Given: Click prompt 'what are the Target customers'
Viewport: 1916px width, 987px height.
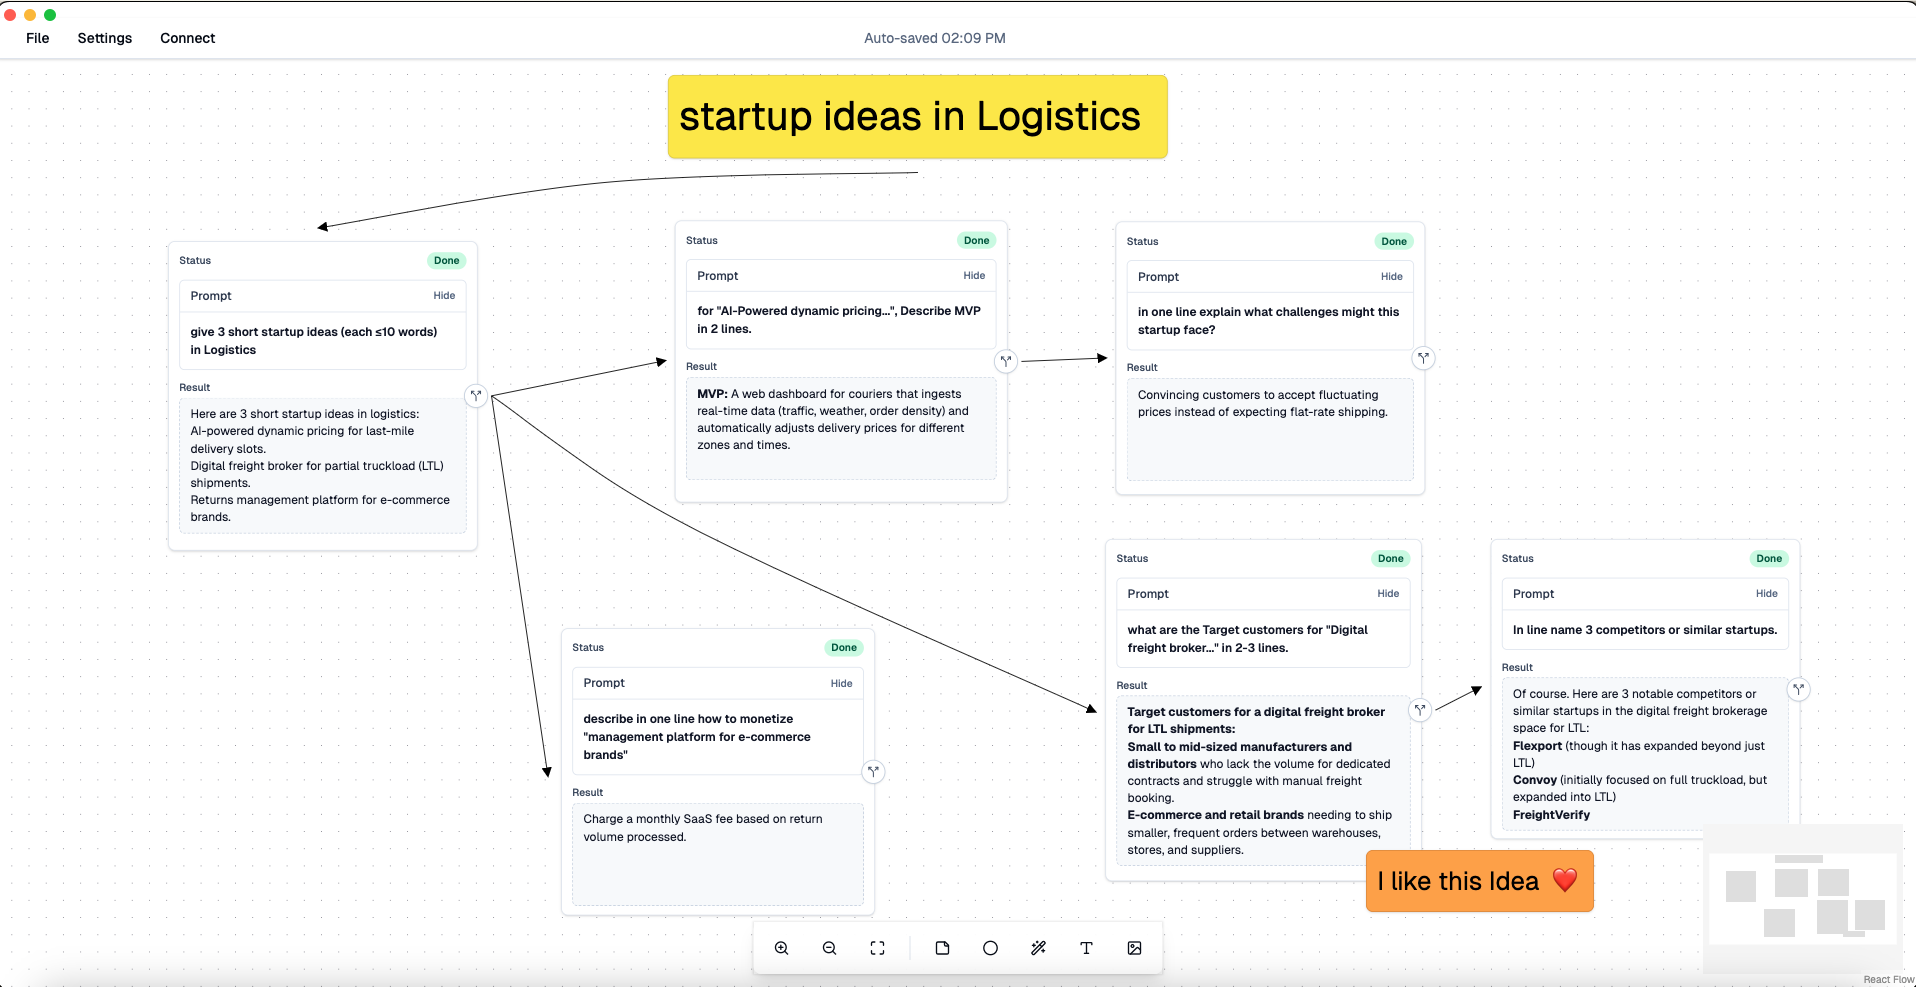Looking at the screenshot, I should [x=1247, y=639].
